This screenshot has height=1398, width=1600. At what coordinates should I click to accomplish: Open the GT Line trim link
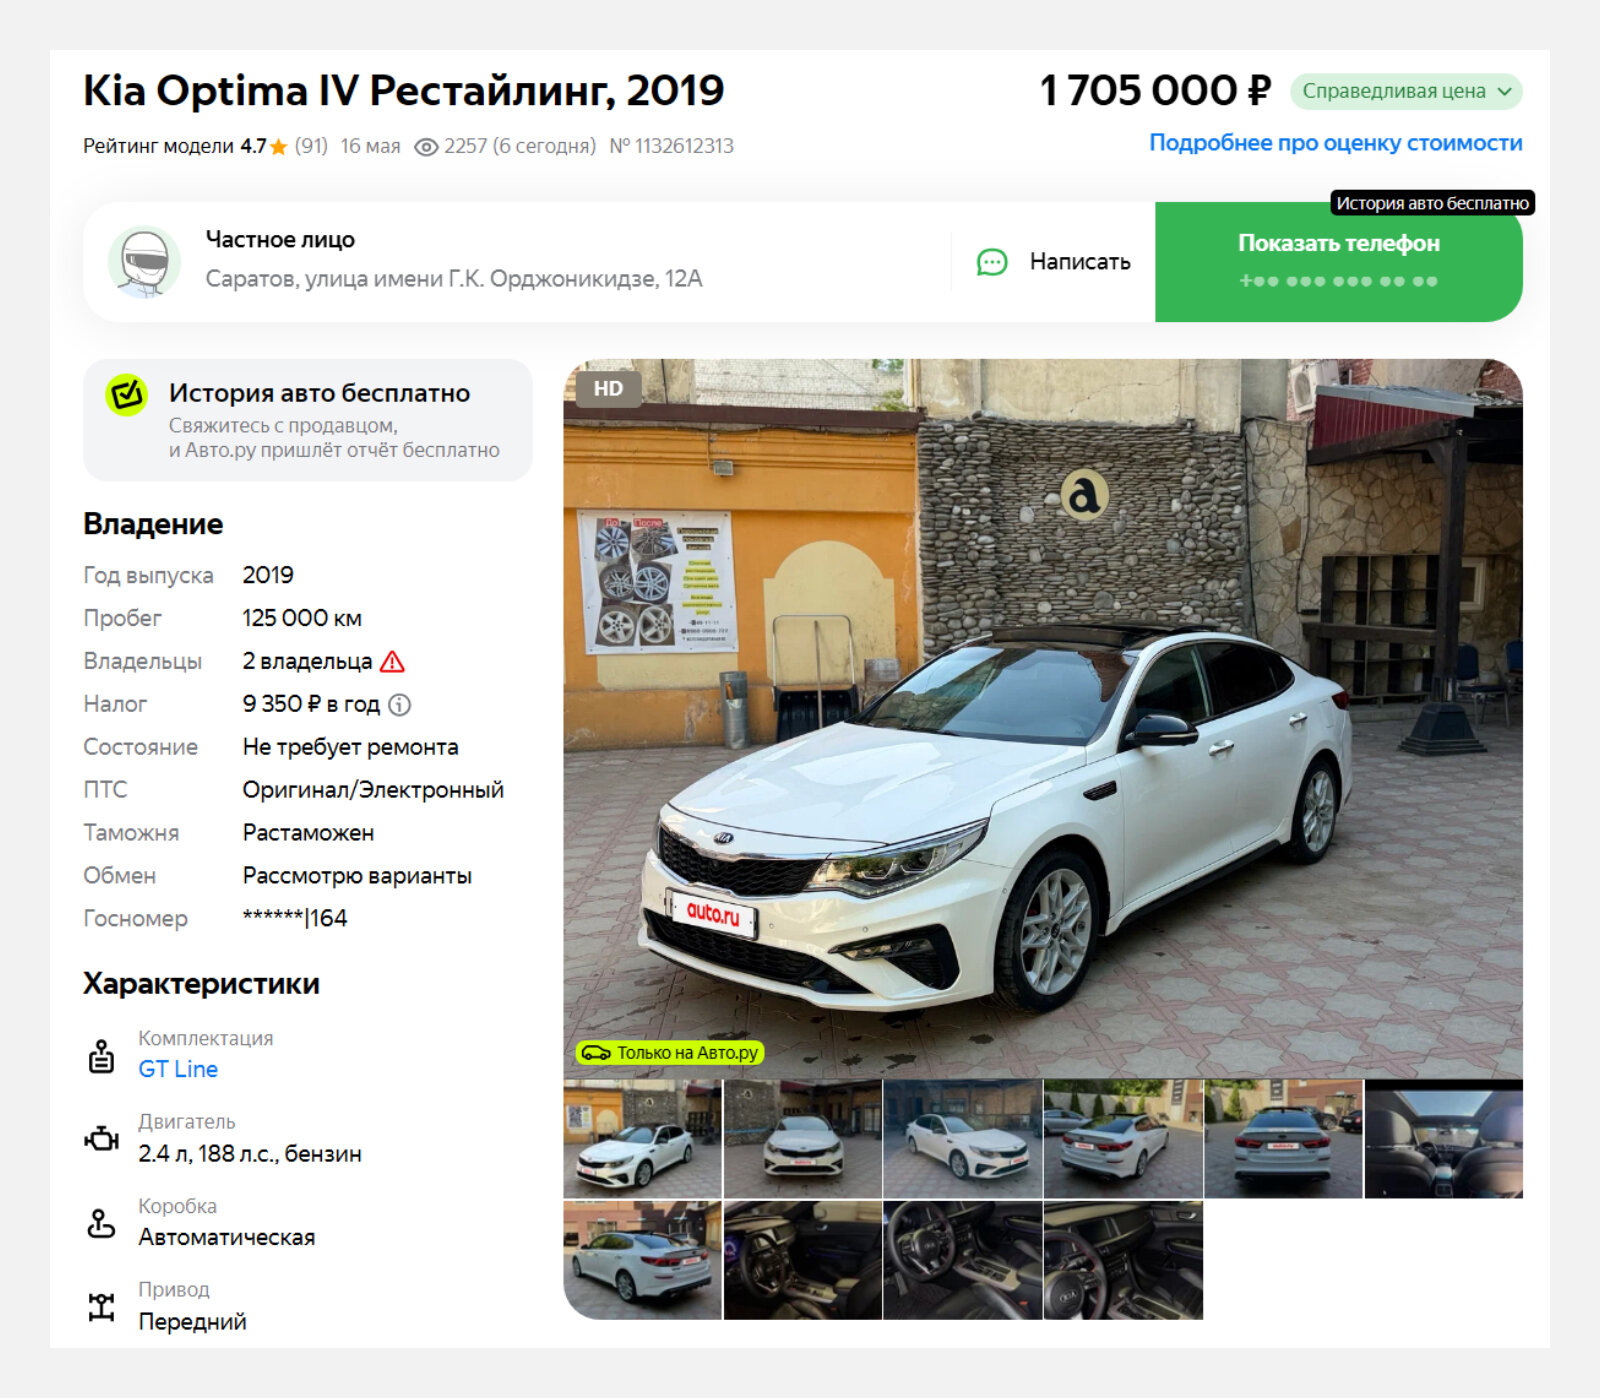pyautogui.click(x=178, y=1069)
